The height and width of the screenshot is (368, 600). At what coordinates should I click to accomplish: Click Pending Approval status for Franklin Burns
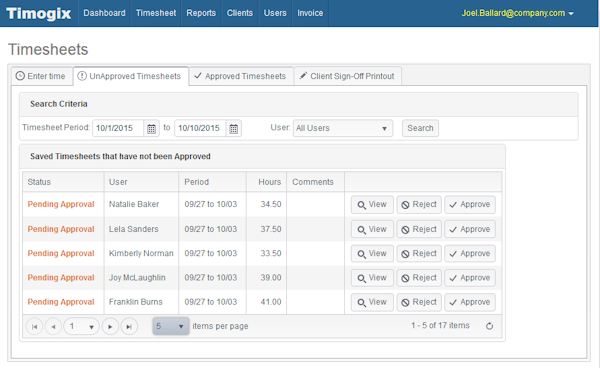(61, 302)
